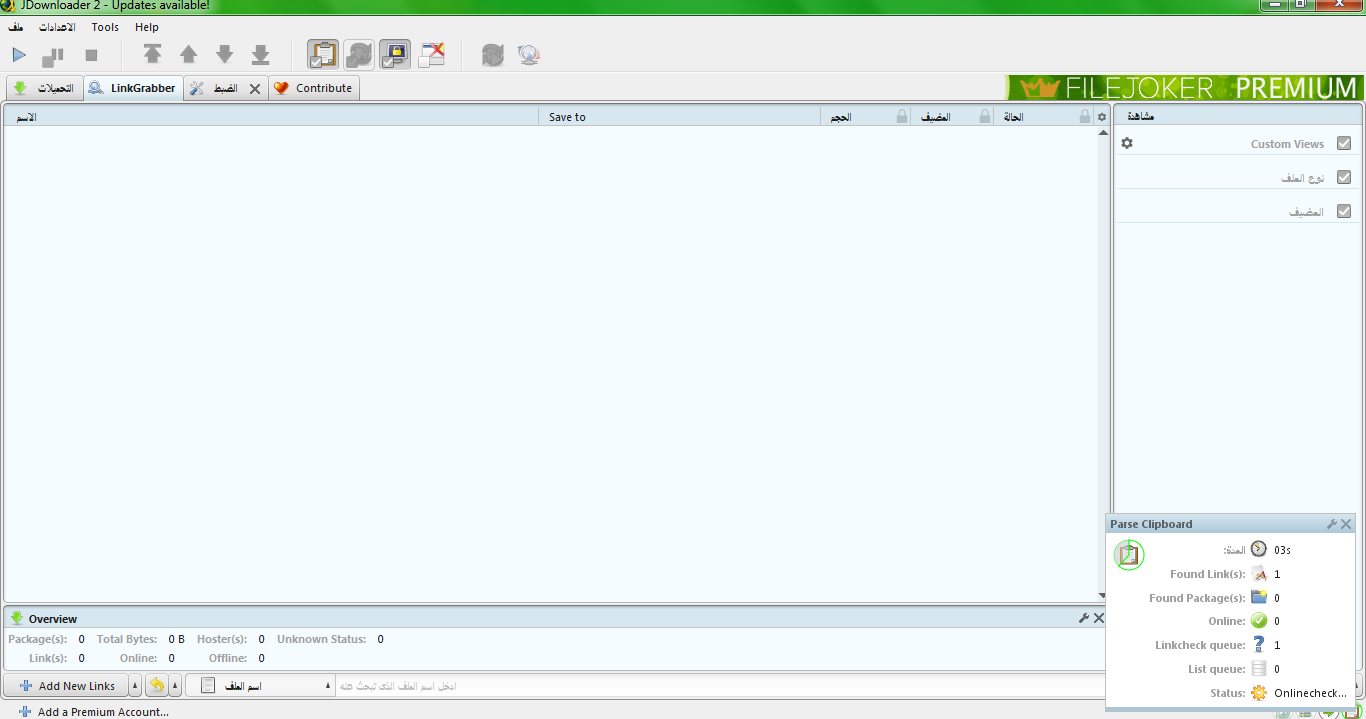Close the Parse Clipboard popup
The height and width of the screenshot is (719, 1366).
coord(1346,524)
